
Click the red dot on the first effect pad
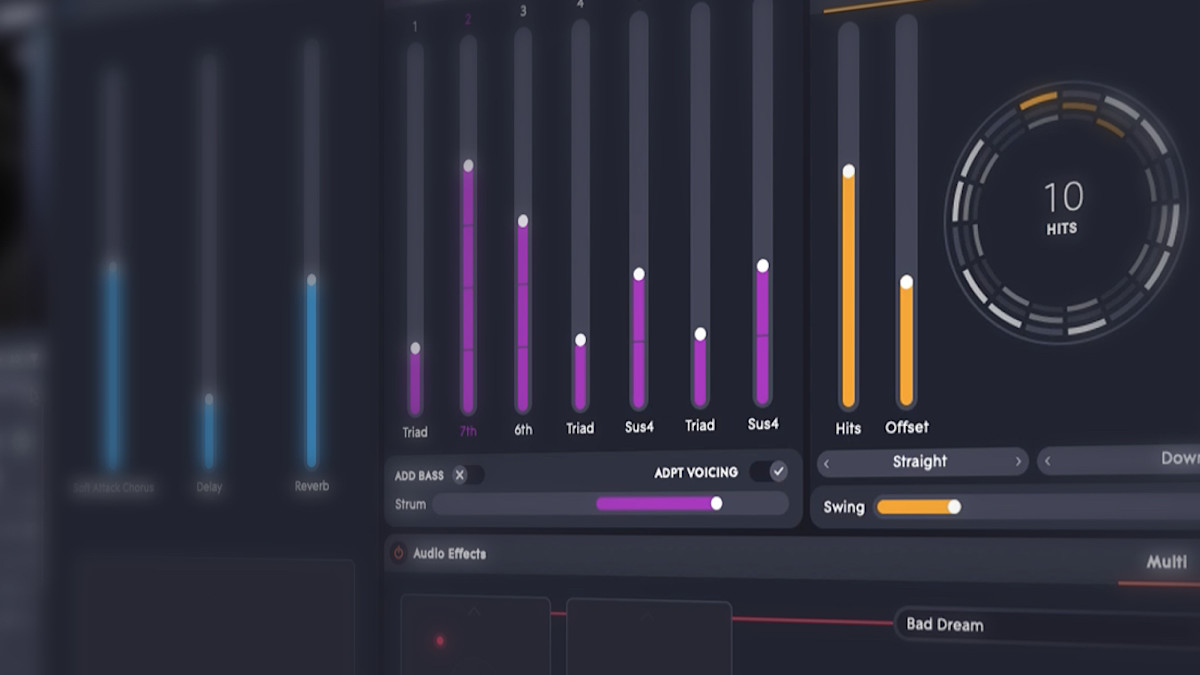coord(439,641)
